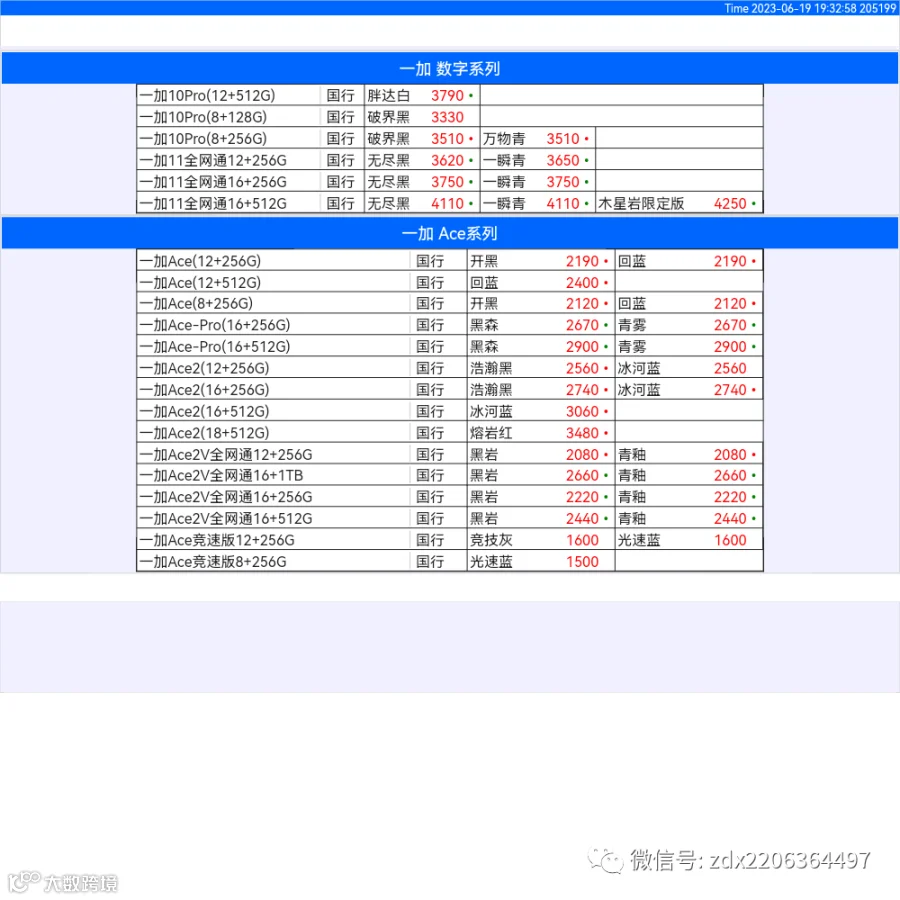900x900 pixels.
Task: Click 黑岩 in the Ace2V 12+256G row
Action: point(484,455)
